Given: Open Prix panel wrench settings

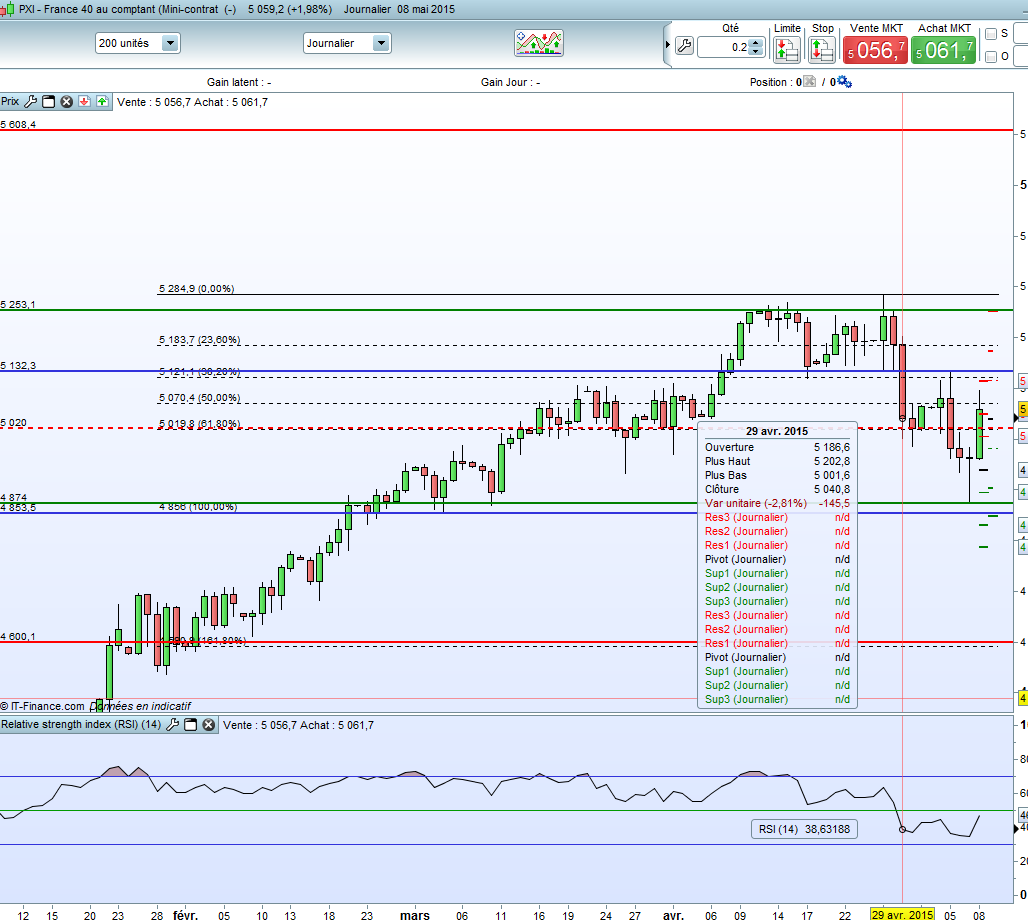Looking at the screenshot, I should [x=30, y=102].
